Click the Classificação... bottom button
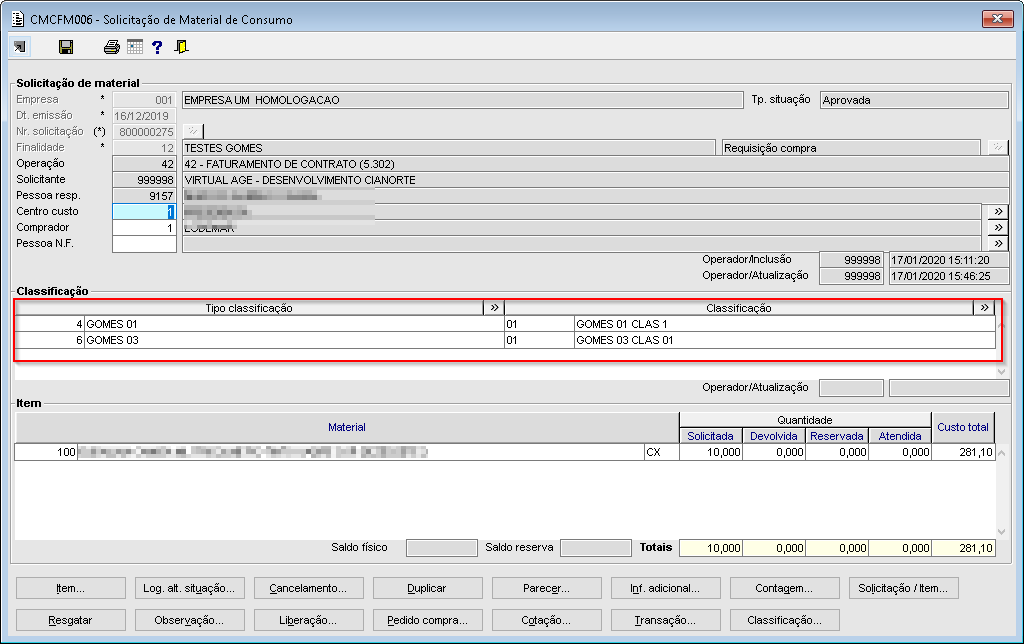 click(784, 620)
